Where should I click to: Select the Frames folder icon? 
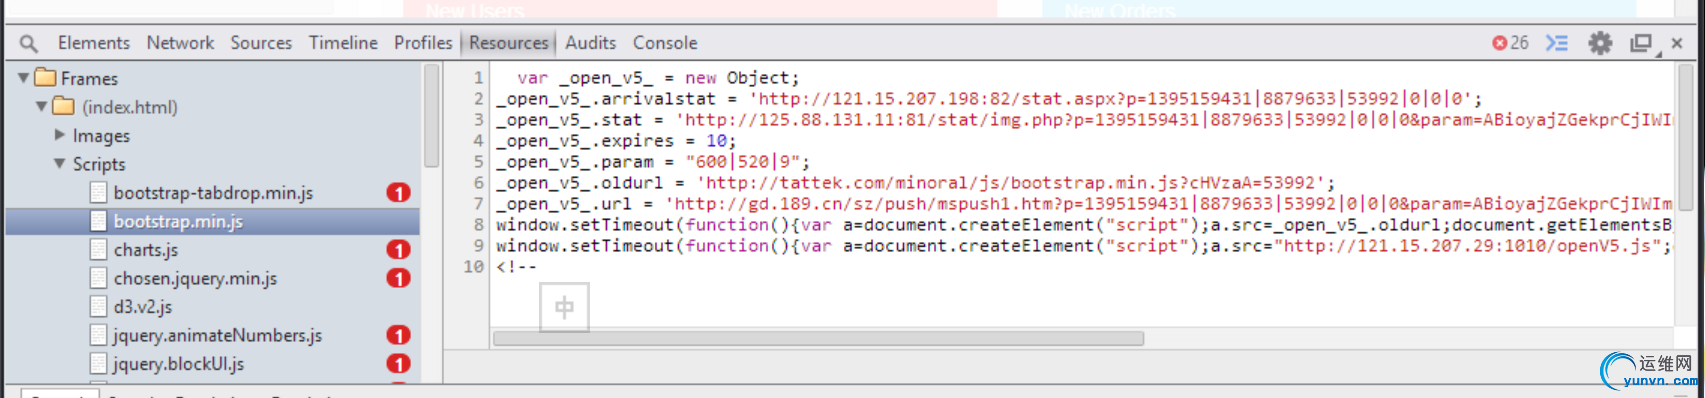point(45,77)
